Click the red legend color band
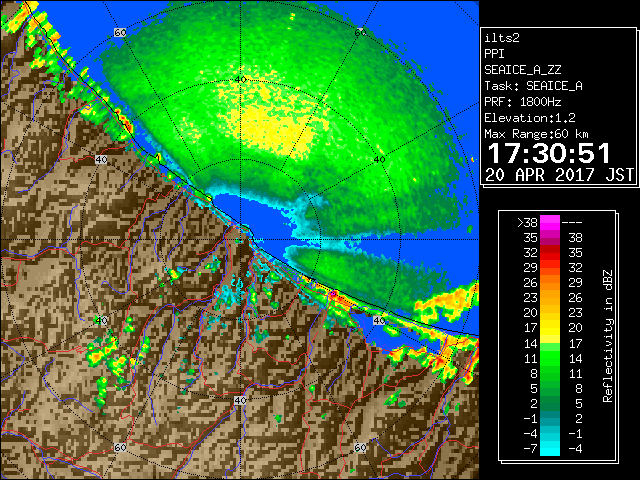 pyautogui.click(x=550, y=253)
